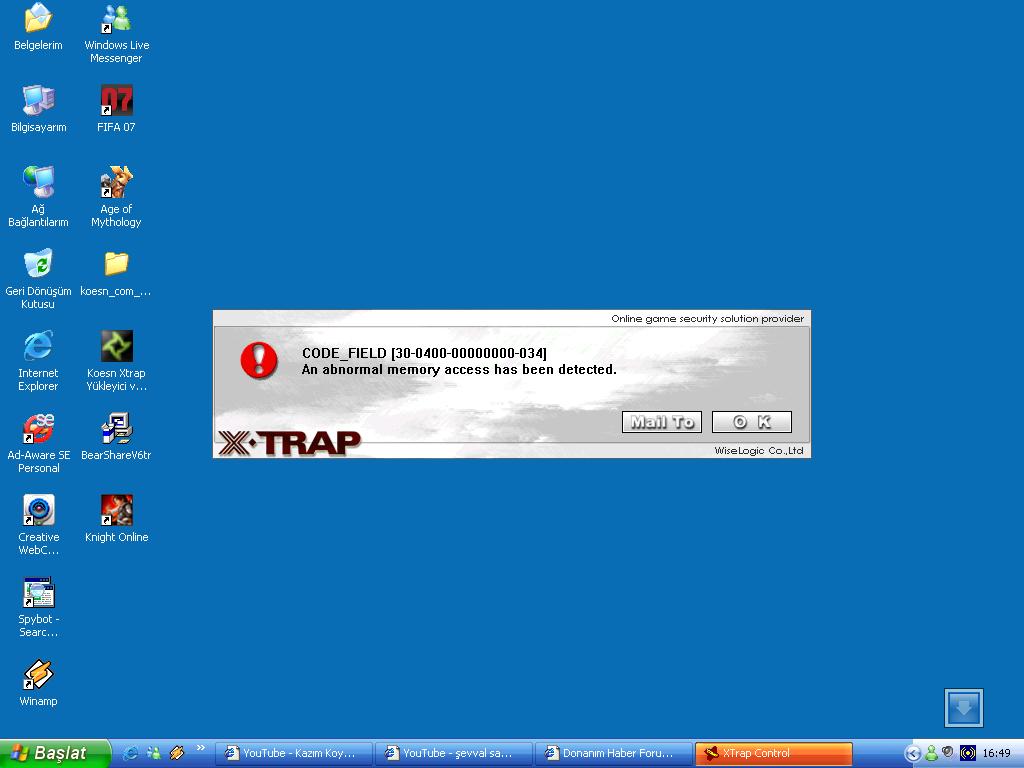1024x768 pixels.
Task: Launch Messenger from quick launch bar
Action: click(154, 753)
